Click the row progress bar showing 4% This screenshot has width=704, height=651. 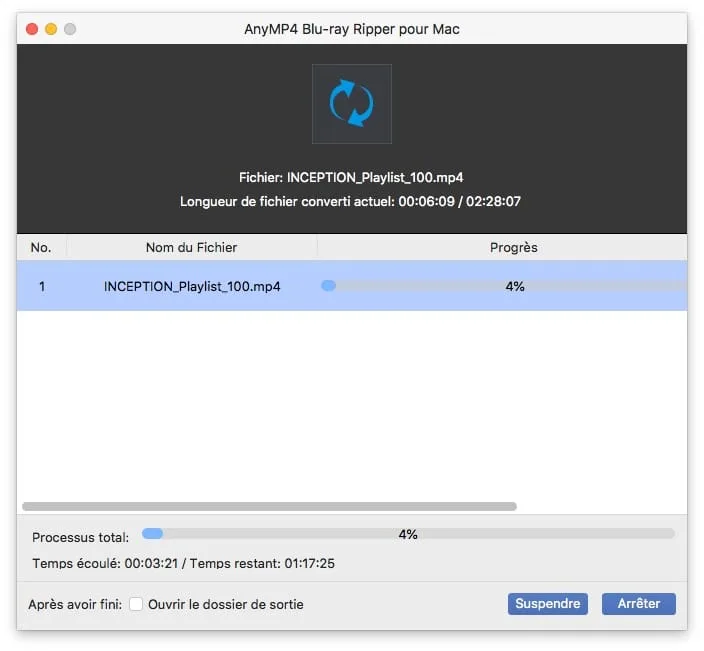coord(504,286)
